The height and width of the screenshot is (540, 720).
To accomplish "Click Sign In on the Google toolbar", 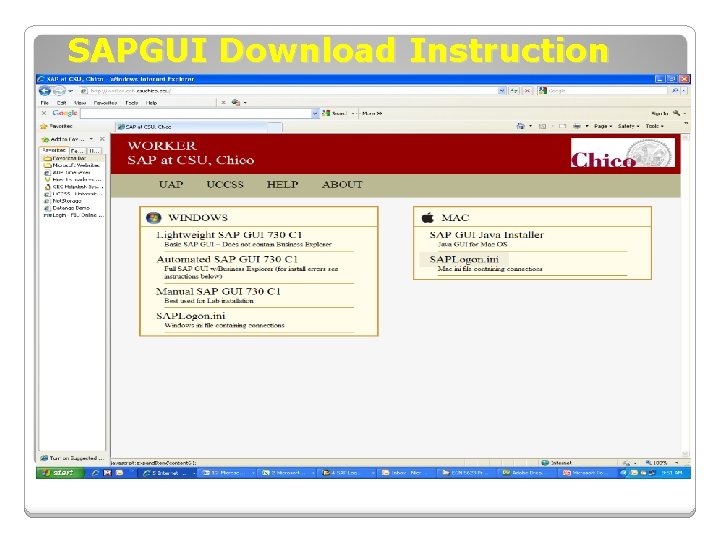I will coord(660,113).
